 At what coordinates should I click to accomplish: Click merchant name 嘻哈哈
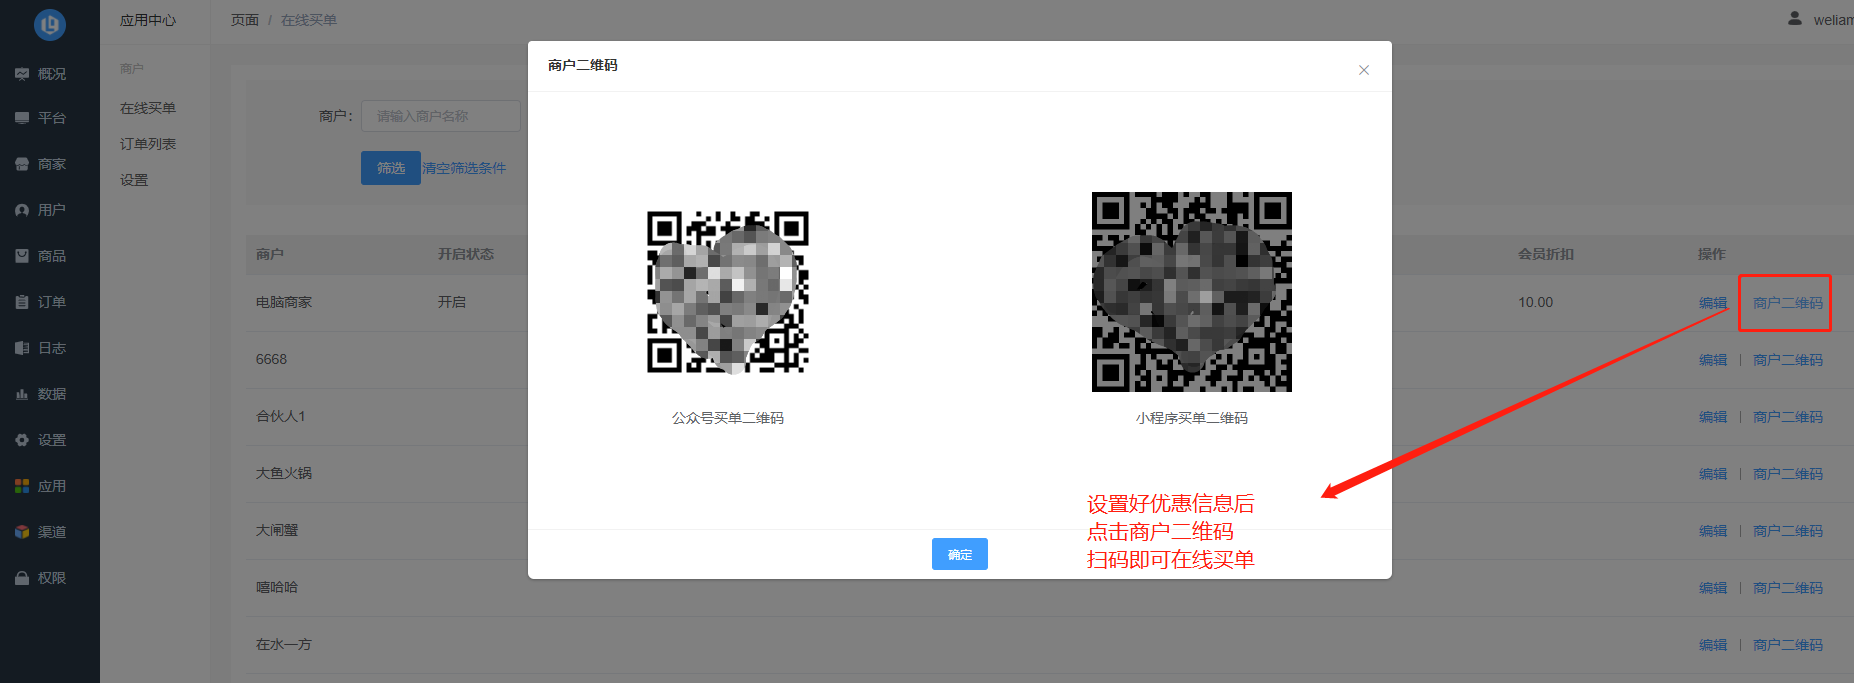click(x=277, y=587)
